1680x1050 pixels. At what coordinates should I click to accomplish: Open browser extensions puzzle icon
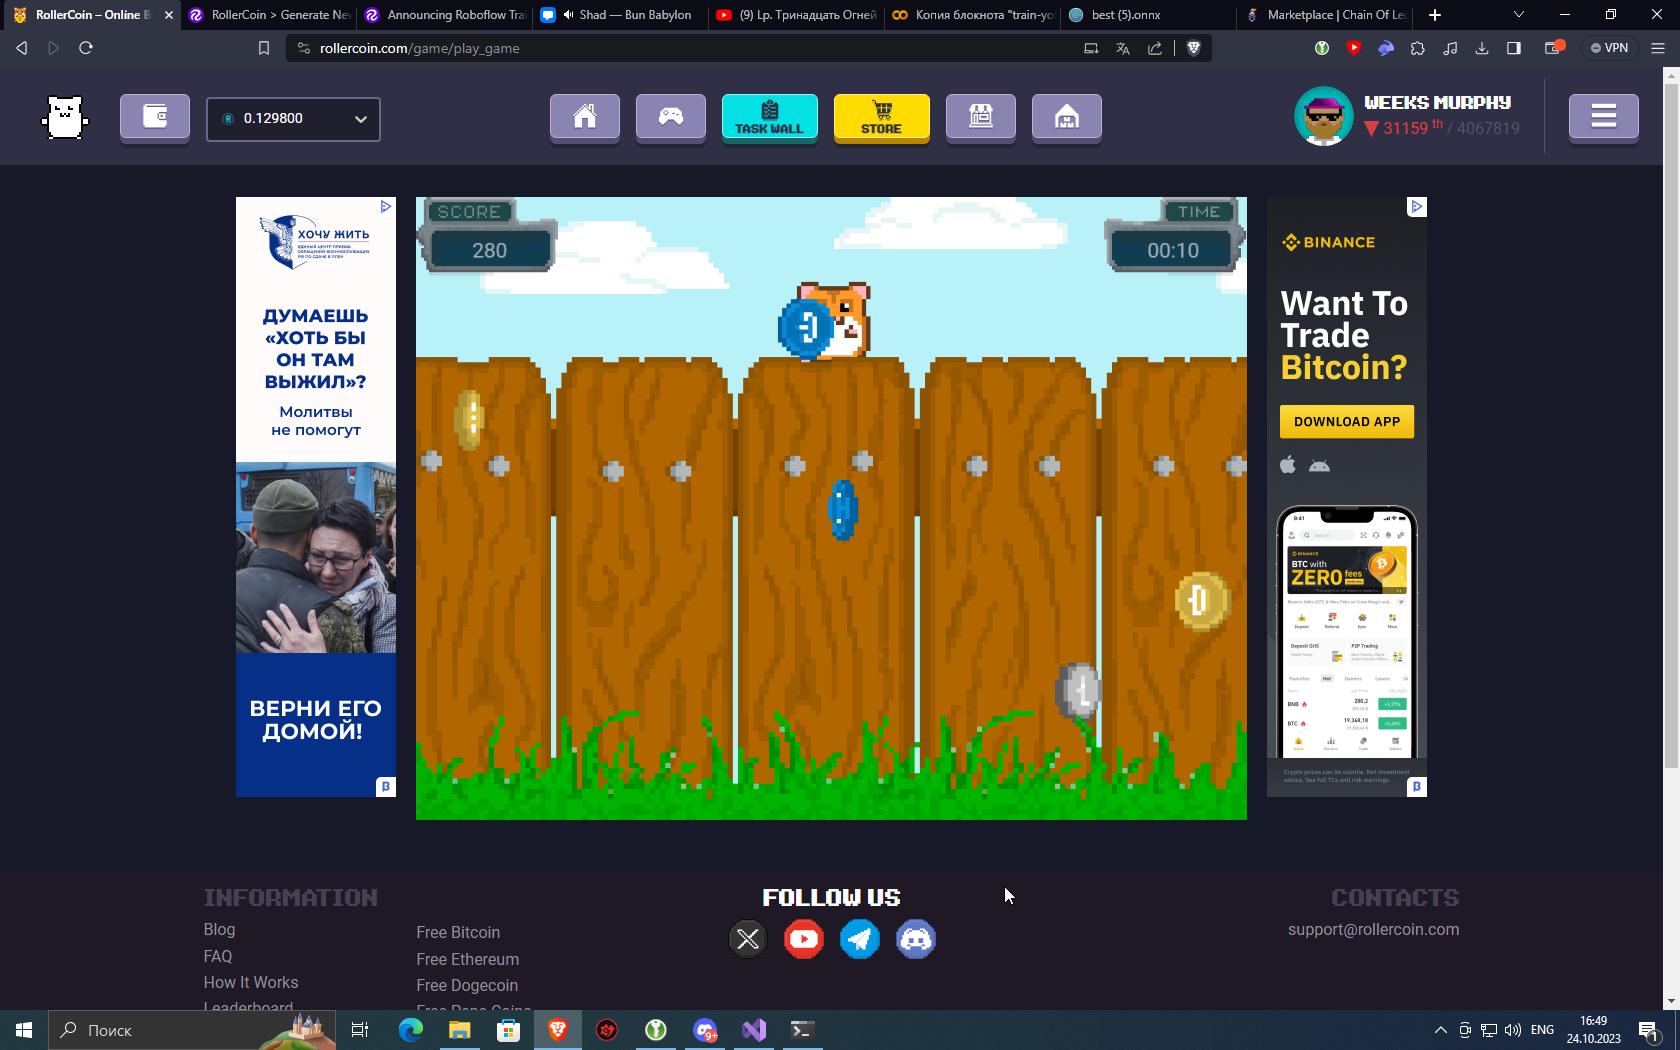point(1417,48)
